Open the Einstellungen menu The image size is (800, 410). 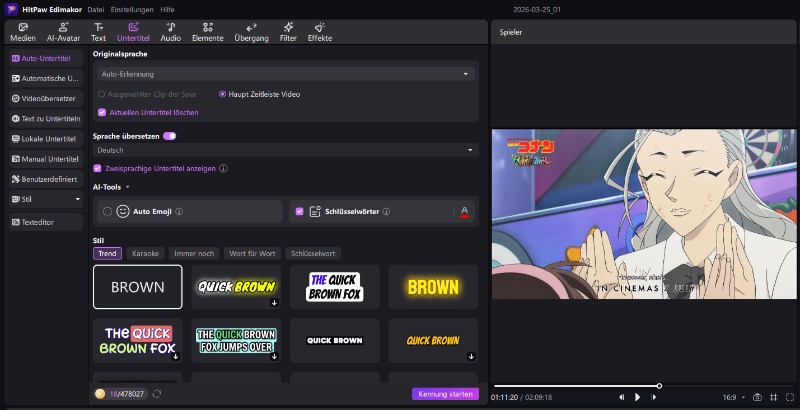[132, 10]
